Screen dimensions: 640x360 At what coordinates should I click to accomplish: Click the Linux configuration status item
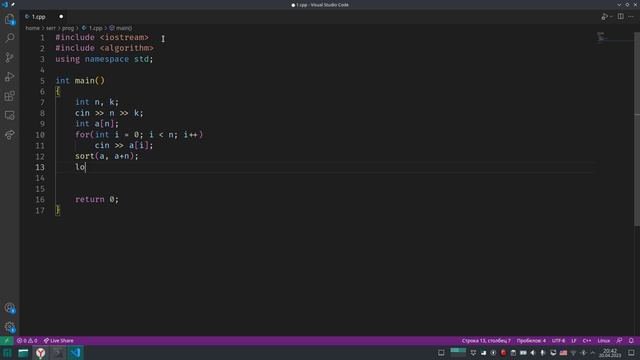click(x=604, y=340)
